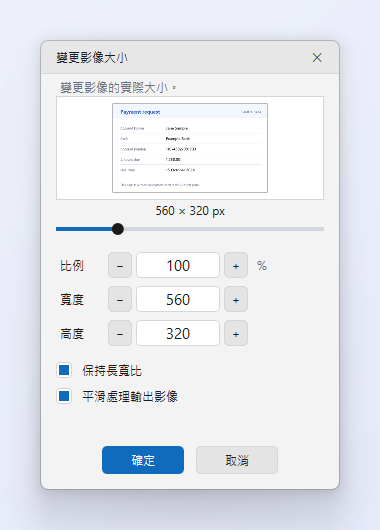Image resolution: width=380 pixels, height=530 pixels.
Task: Close the 變更影像大小 dialog
Action: (x=317, y=57)
